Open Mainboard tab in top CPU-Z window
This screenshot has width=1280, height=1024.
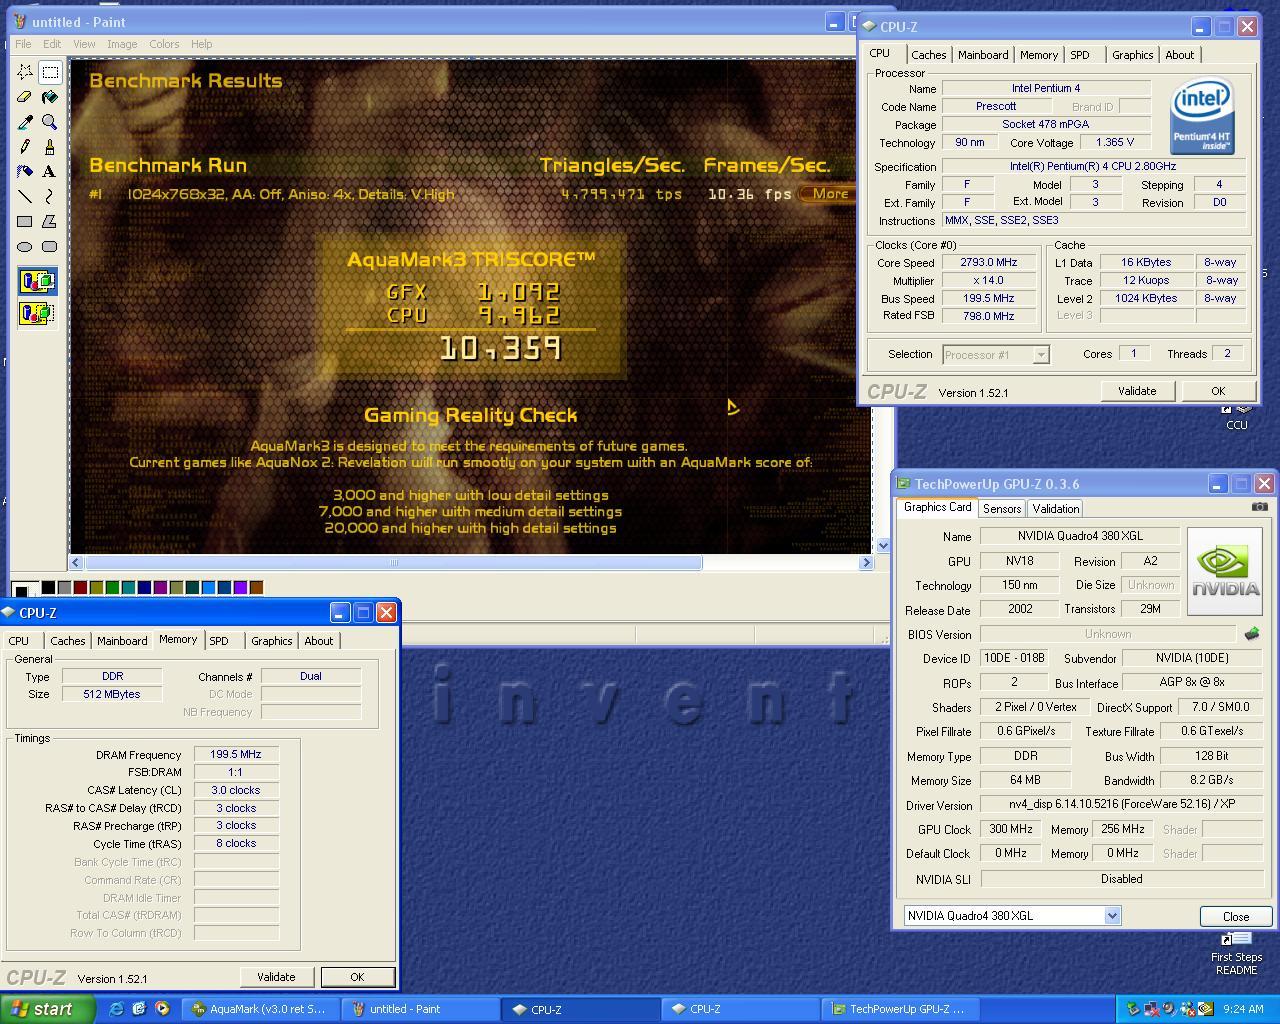click(983, 55)
